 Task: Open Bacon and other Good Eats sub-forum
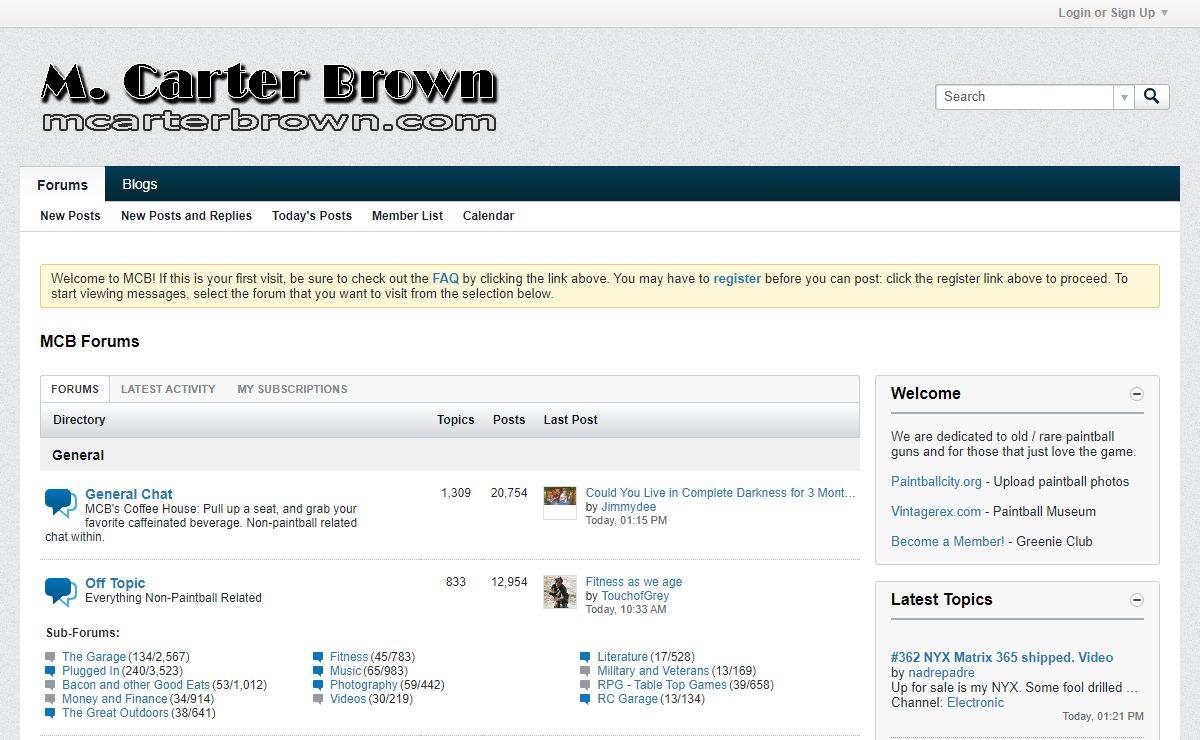(136, 685)
